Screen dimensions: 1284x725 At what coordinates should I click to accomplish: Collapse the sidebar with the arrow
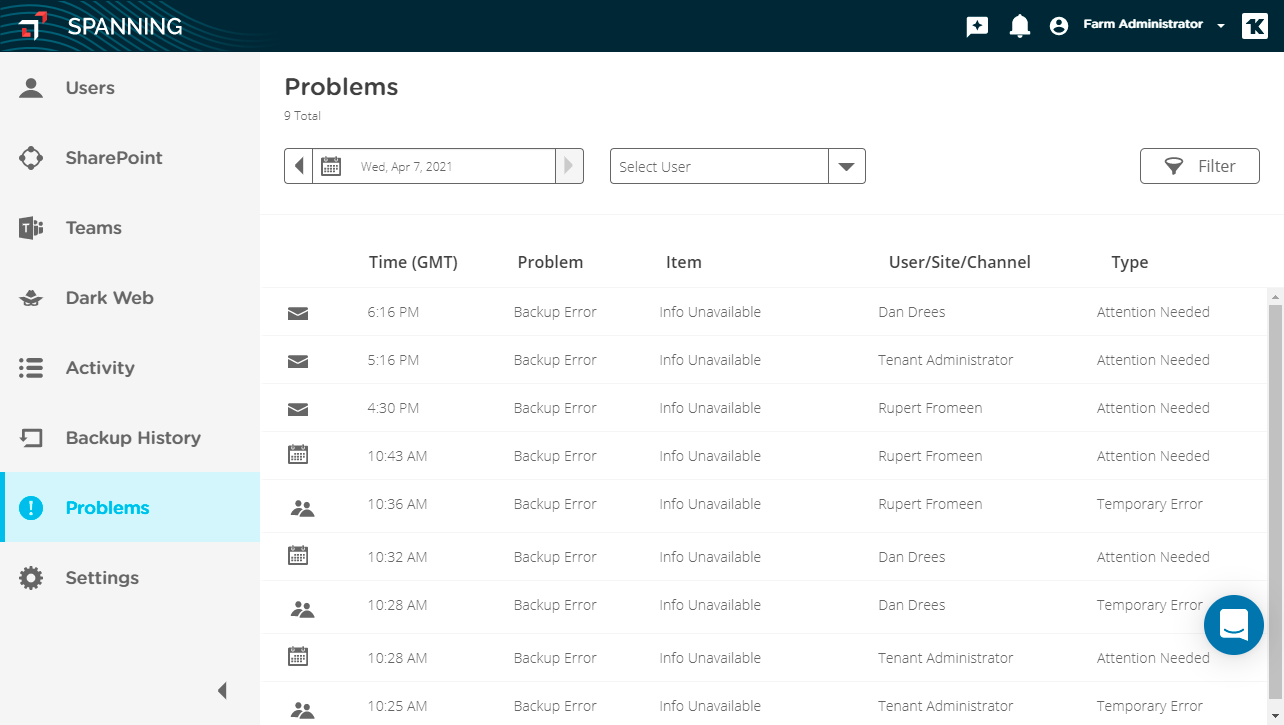222,690
